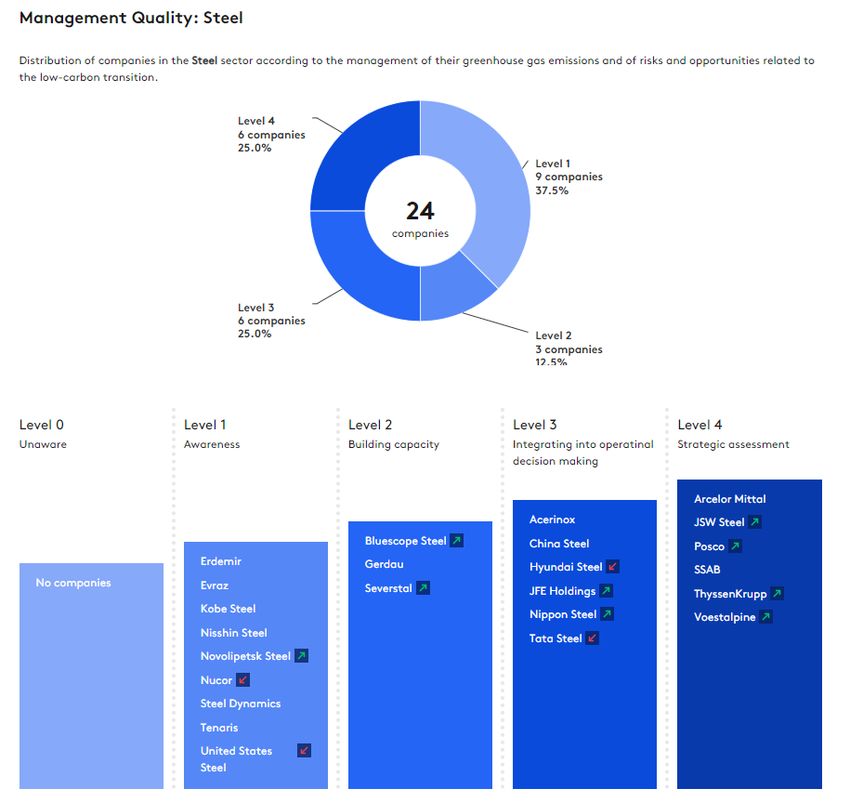
Task: Click the up arrow icon beside Bluescope Steel
Action: (x=457, y=540)
